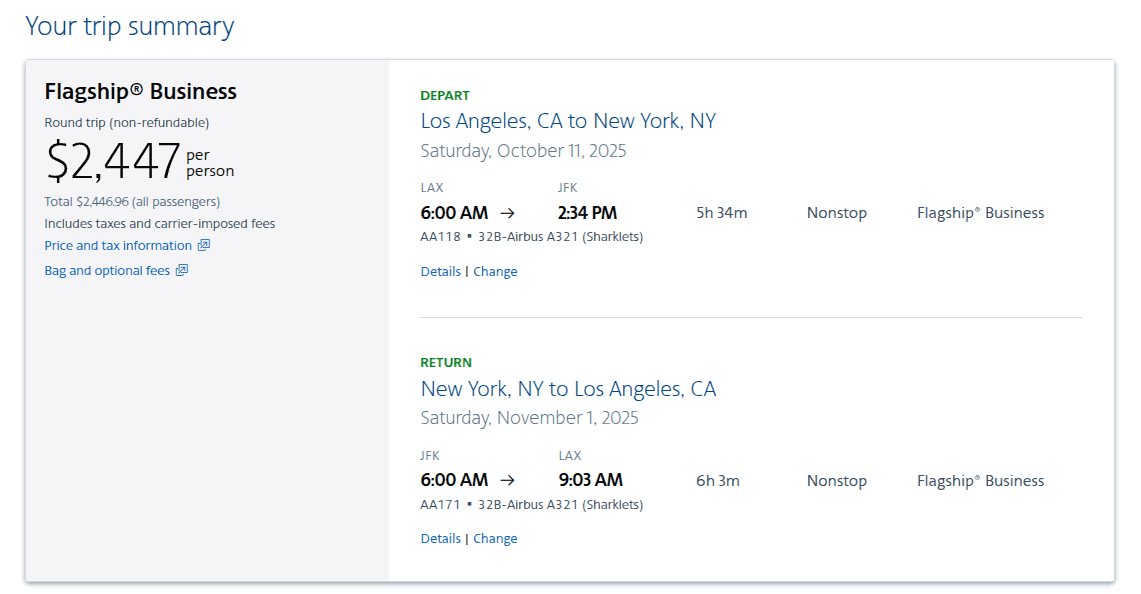Viewport: 1141px width, 594px height.
Task: Click the Nonstop label on the departing flight
Action: 836,212
